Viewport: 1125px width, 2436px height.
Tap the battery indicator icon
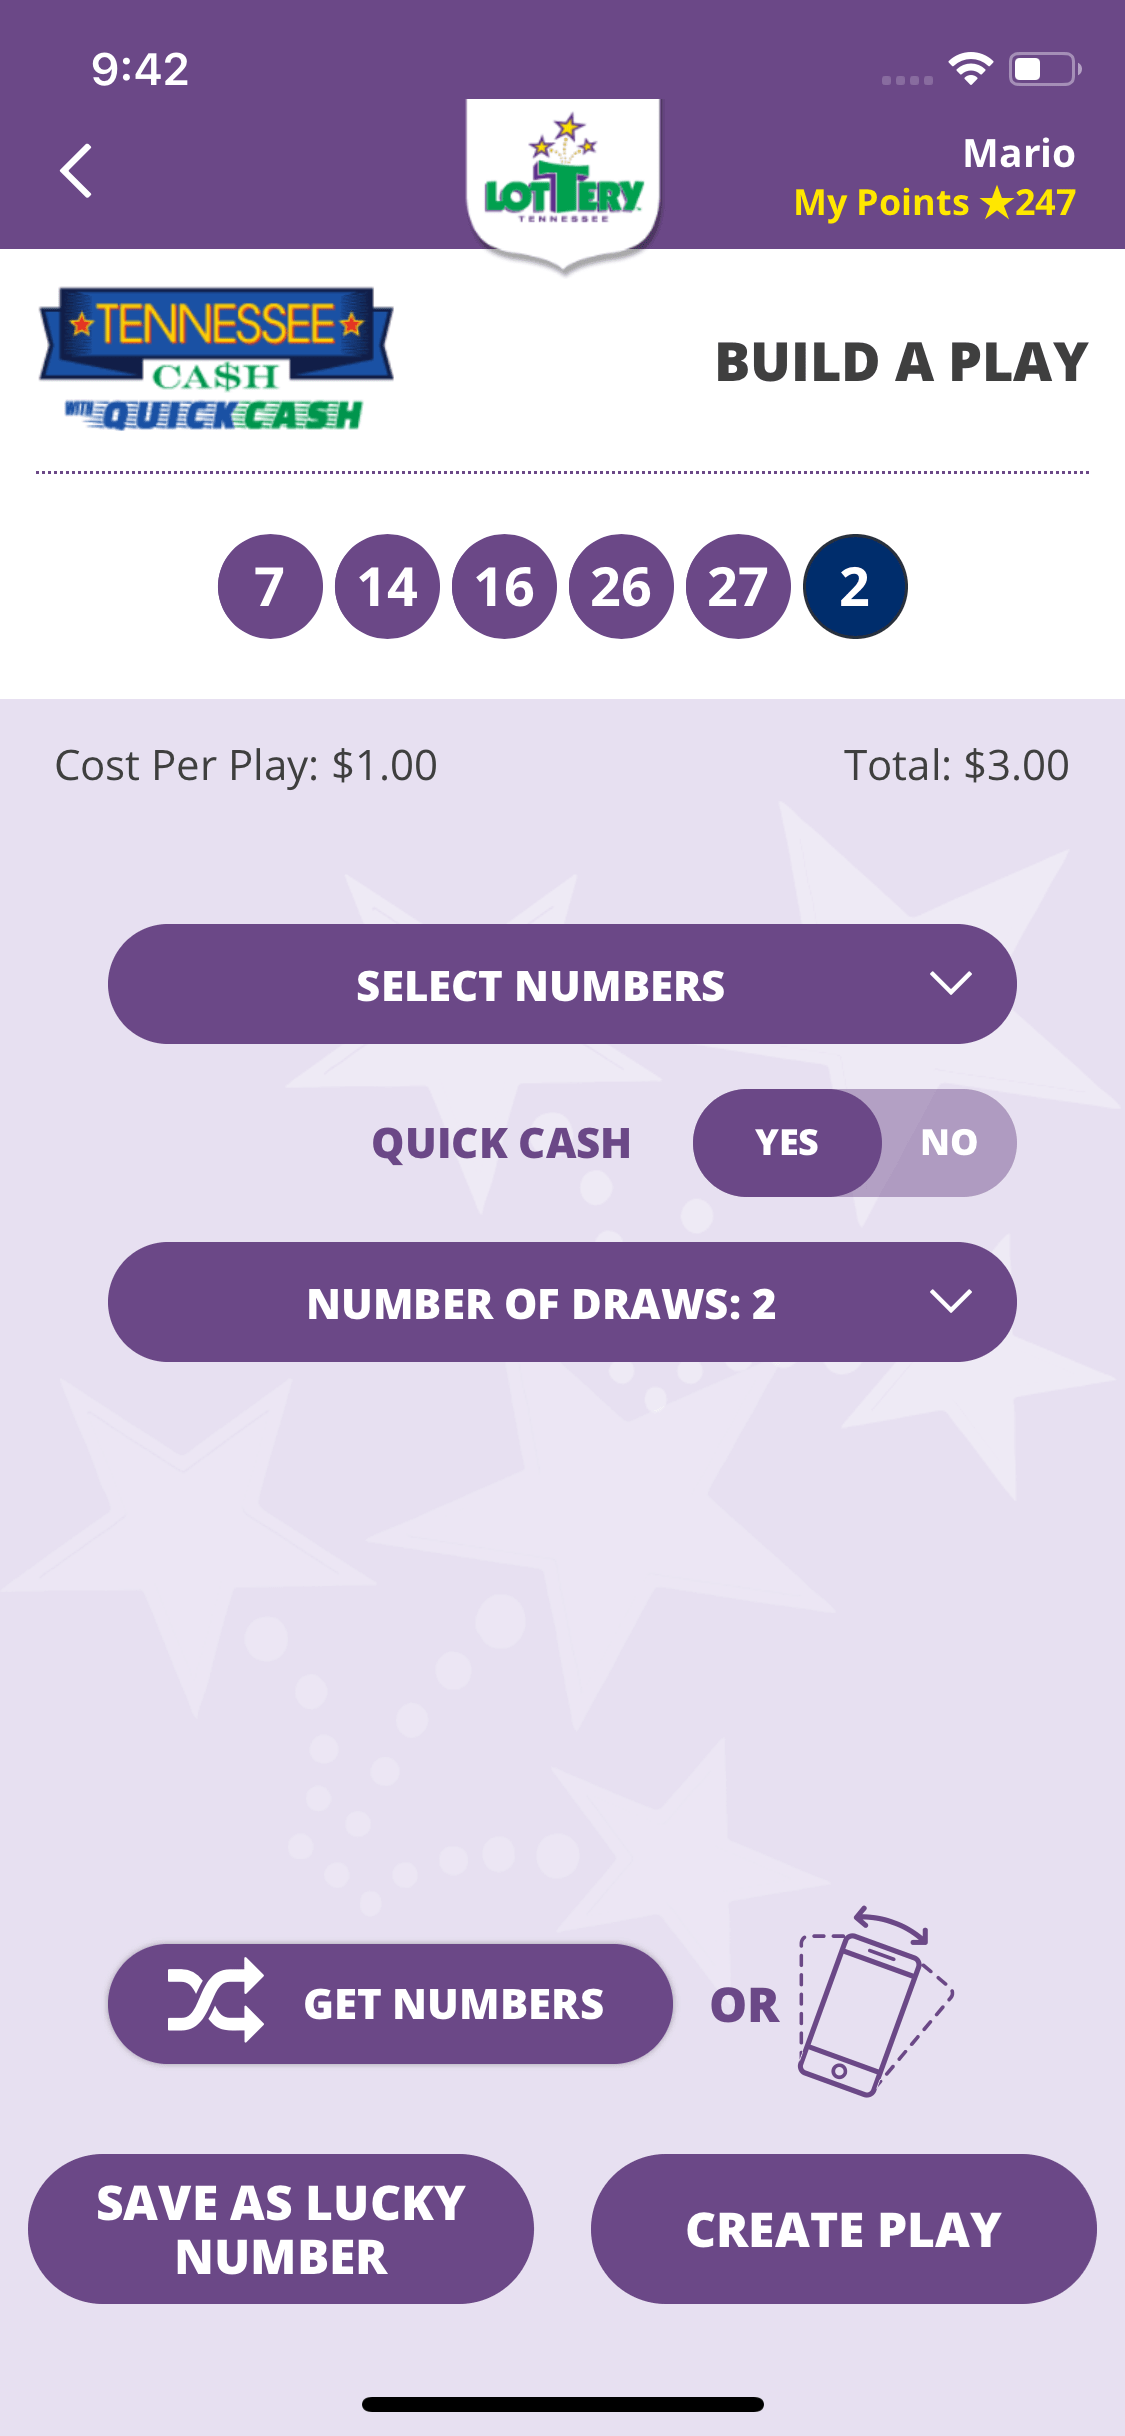[1045, 69]
